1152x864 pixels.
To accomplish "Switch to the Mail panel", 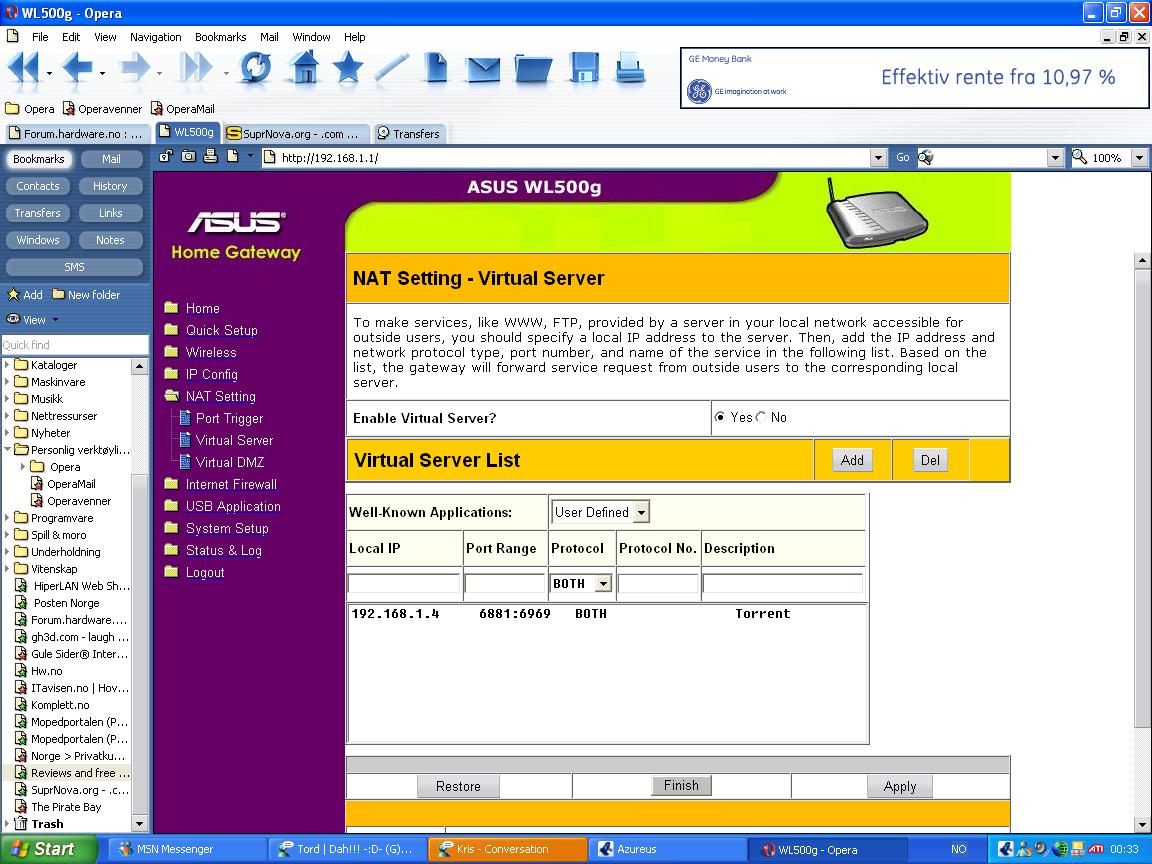I will [111, 159].
